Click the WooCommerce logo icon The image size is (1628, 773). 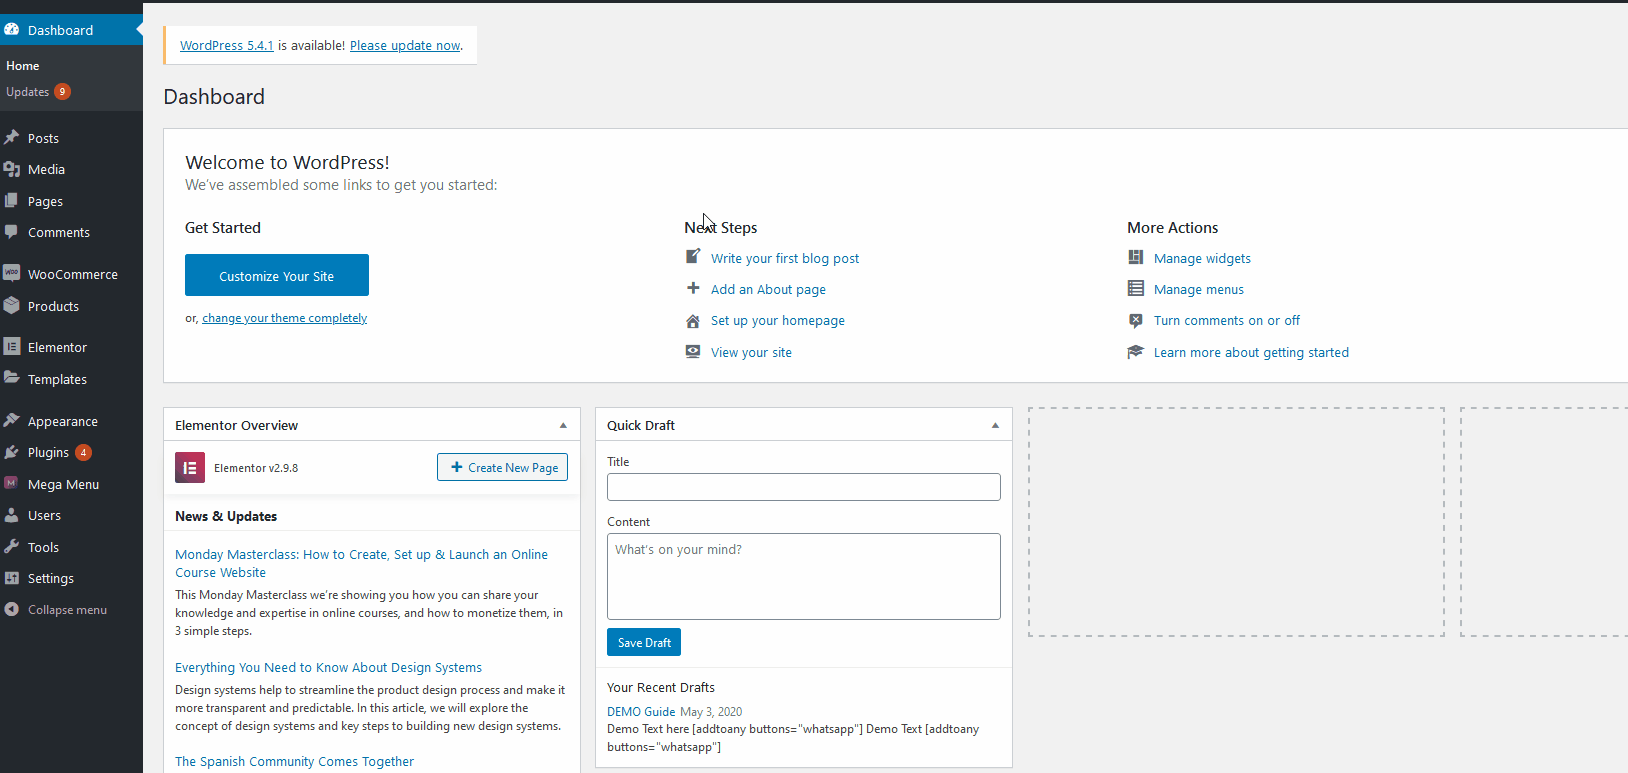[x=12, y=273]
